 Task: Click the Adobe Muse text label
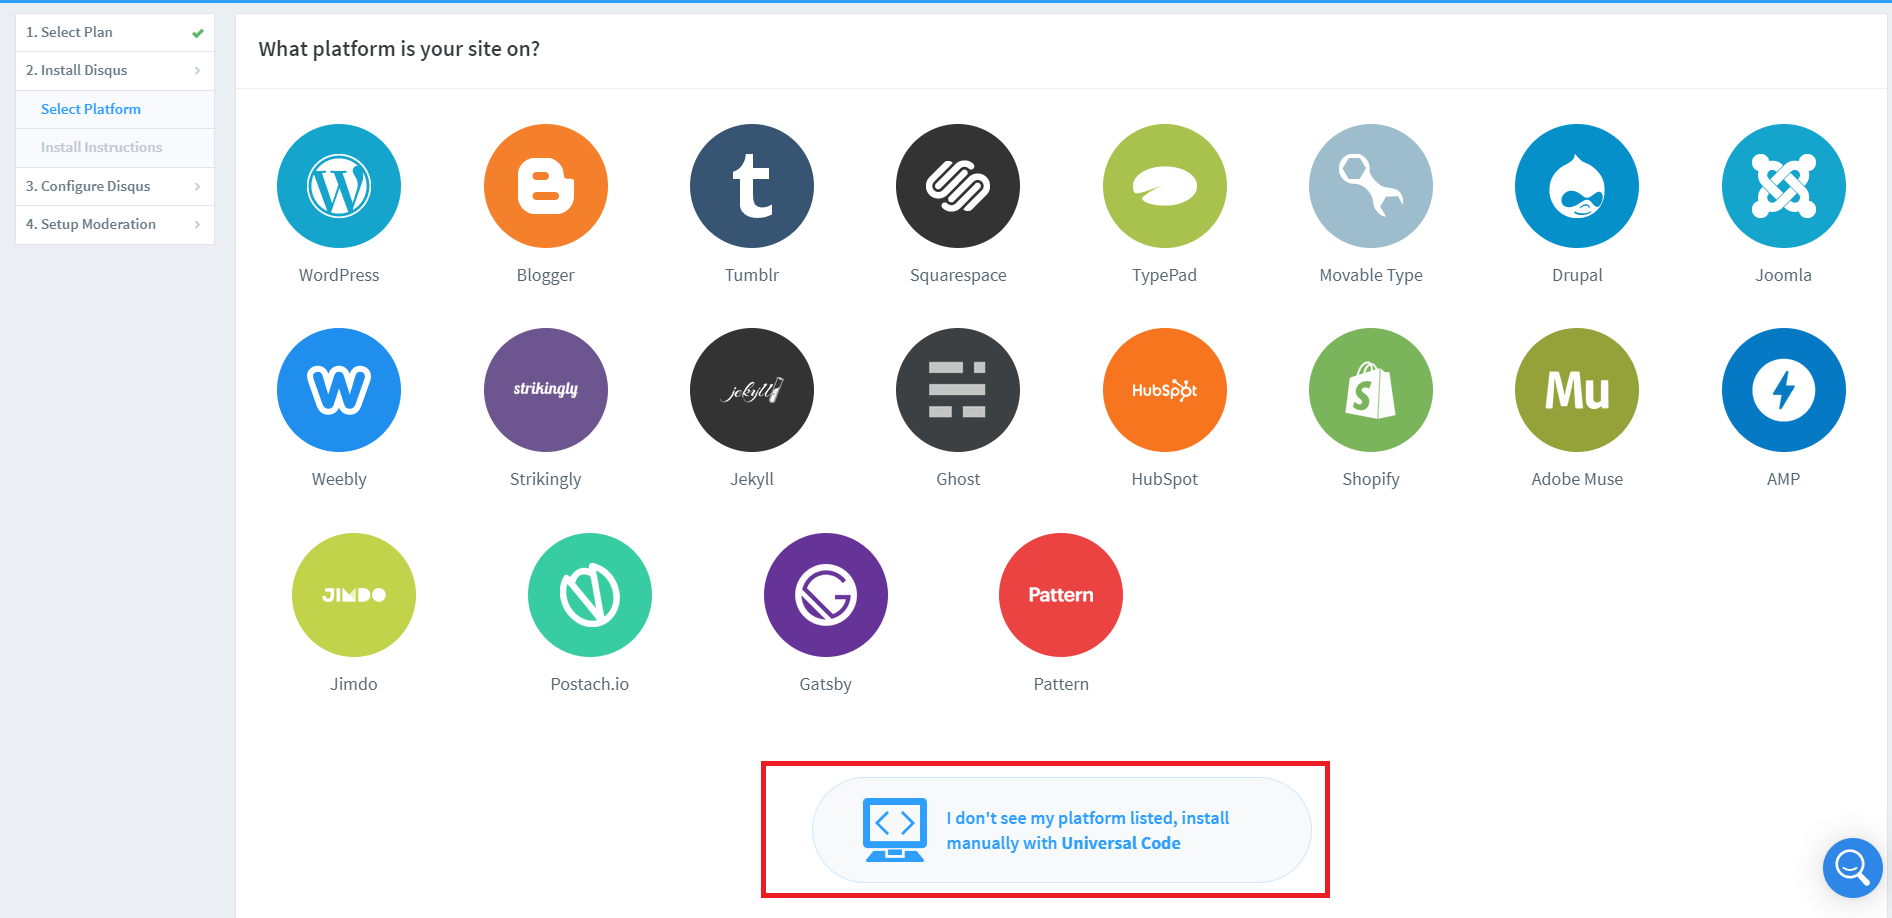tap(1577, 479)
